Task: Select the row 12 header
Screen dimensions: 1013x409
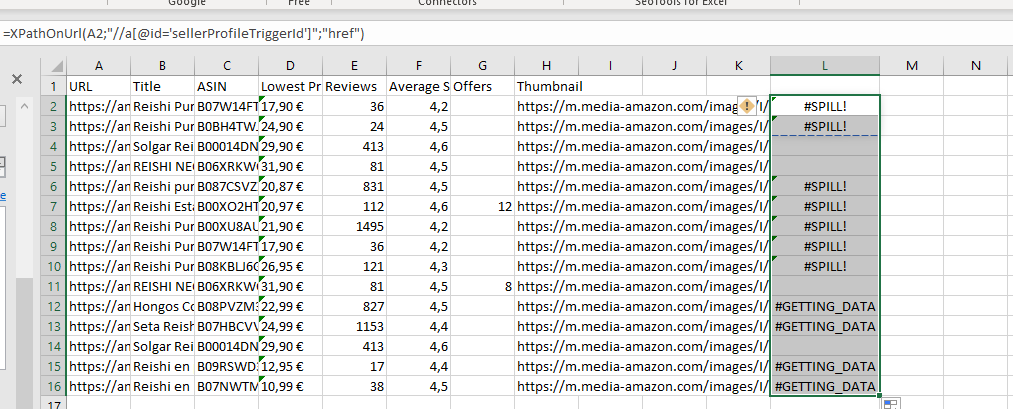Action: click(54, 306)
